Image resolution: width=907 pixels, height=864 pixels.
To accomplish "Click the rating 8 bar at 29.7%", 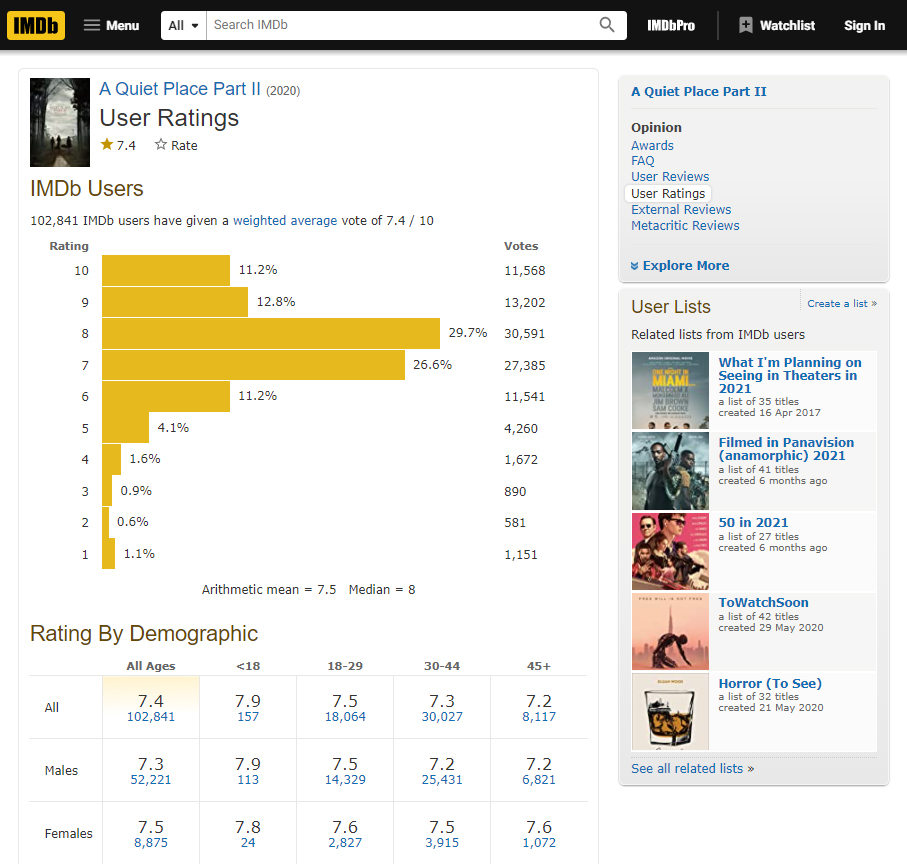I will tap(271, 334).
